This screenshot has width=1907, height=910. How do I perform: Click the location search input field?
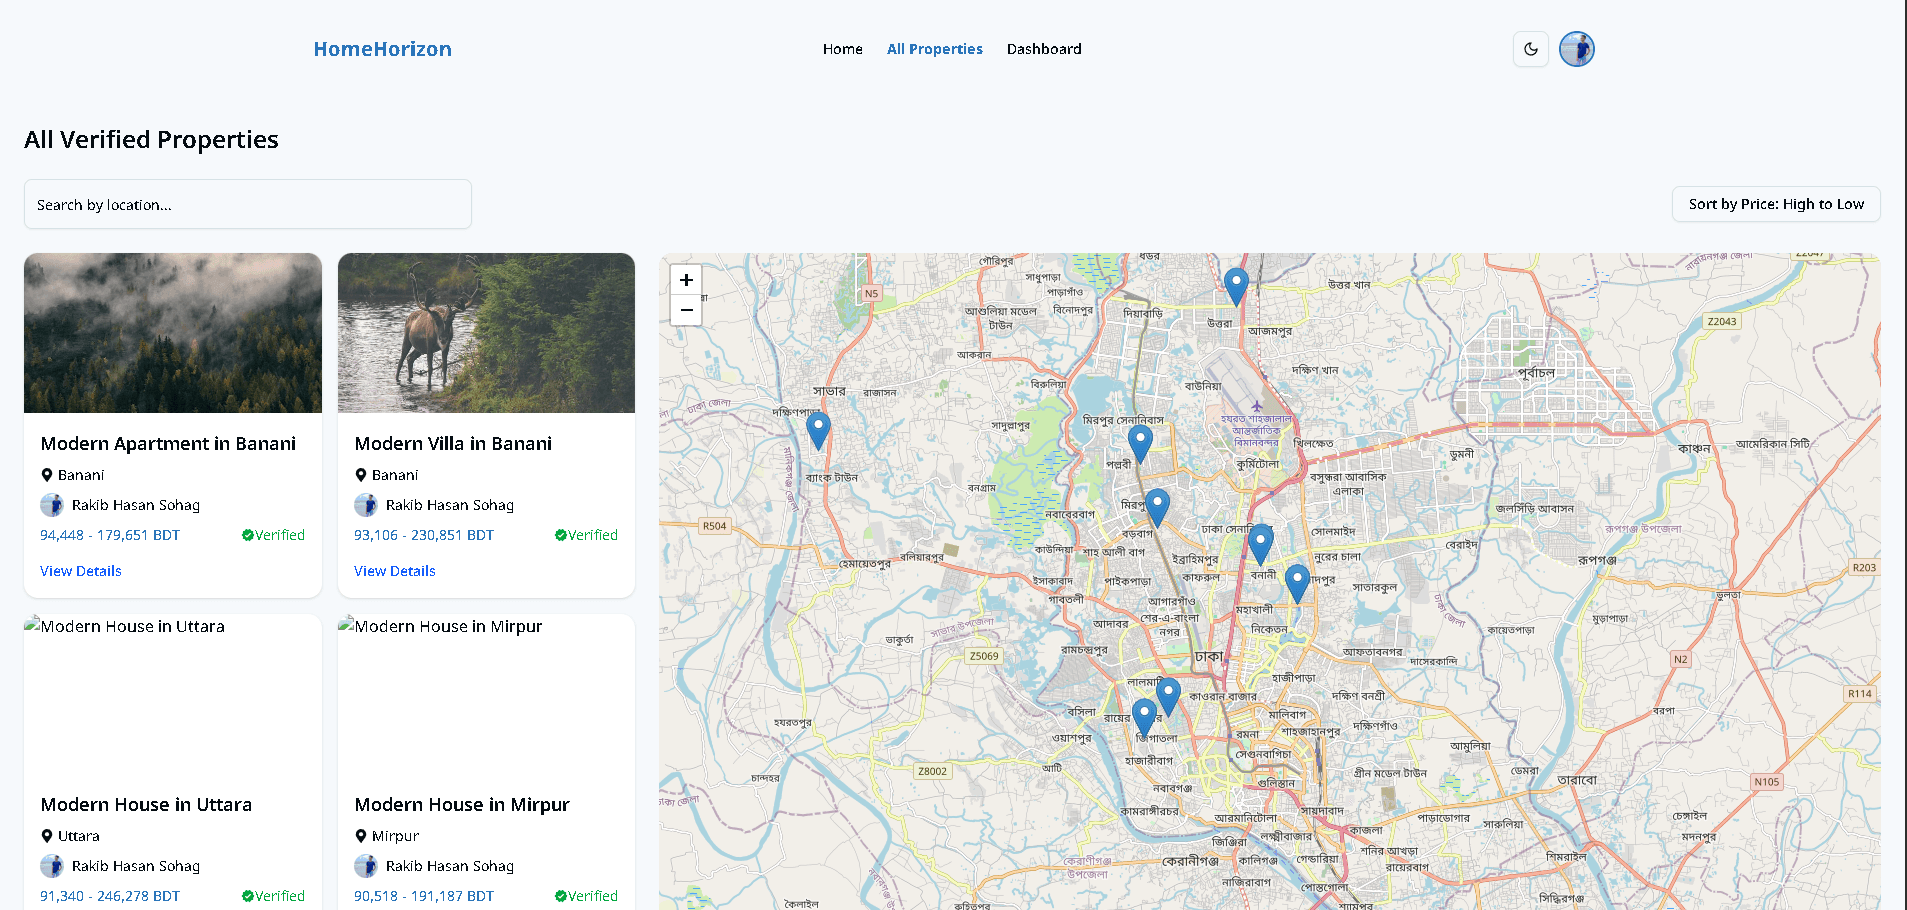pos(247,204)
